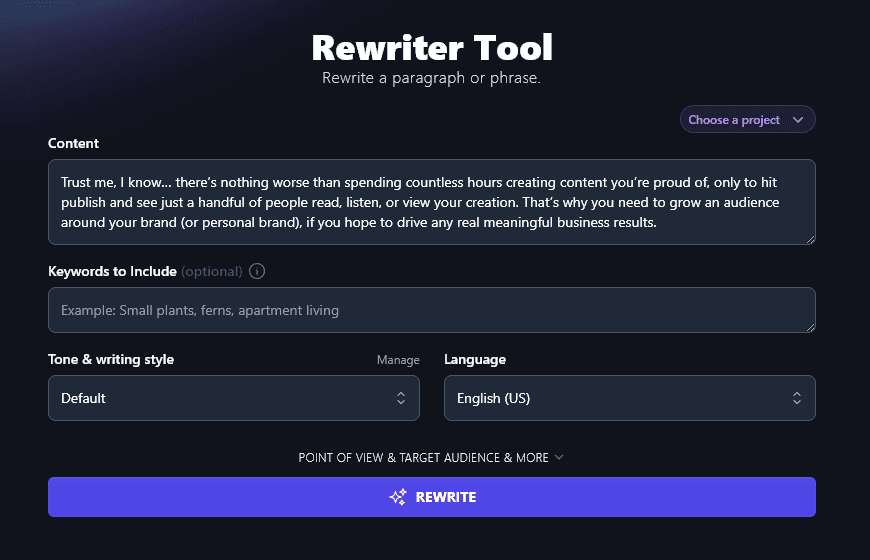Click the sparkle icon on the Rewrite button
The height and width of the screenshot is (560, 870).
(x=397, y=497)
